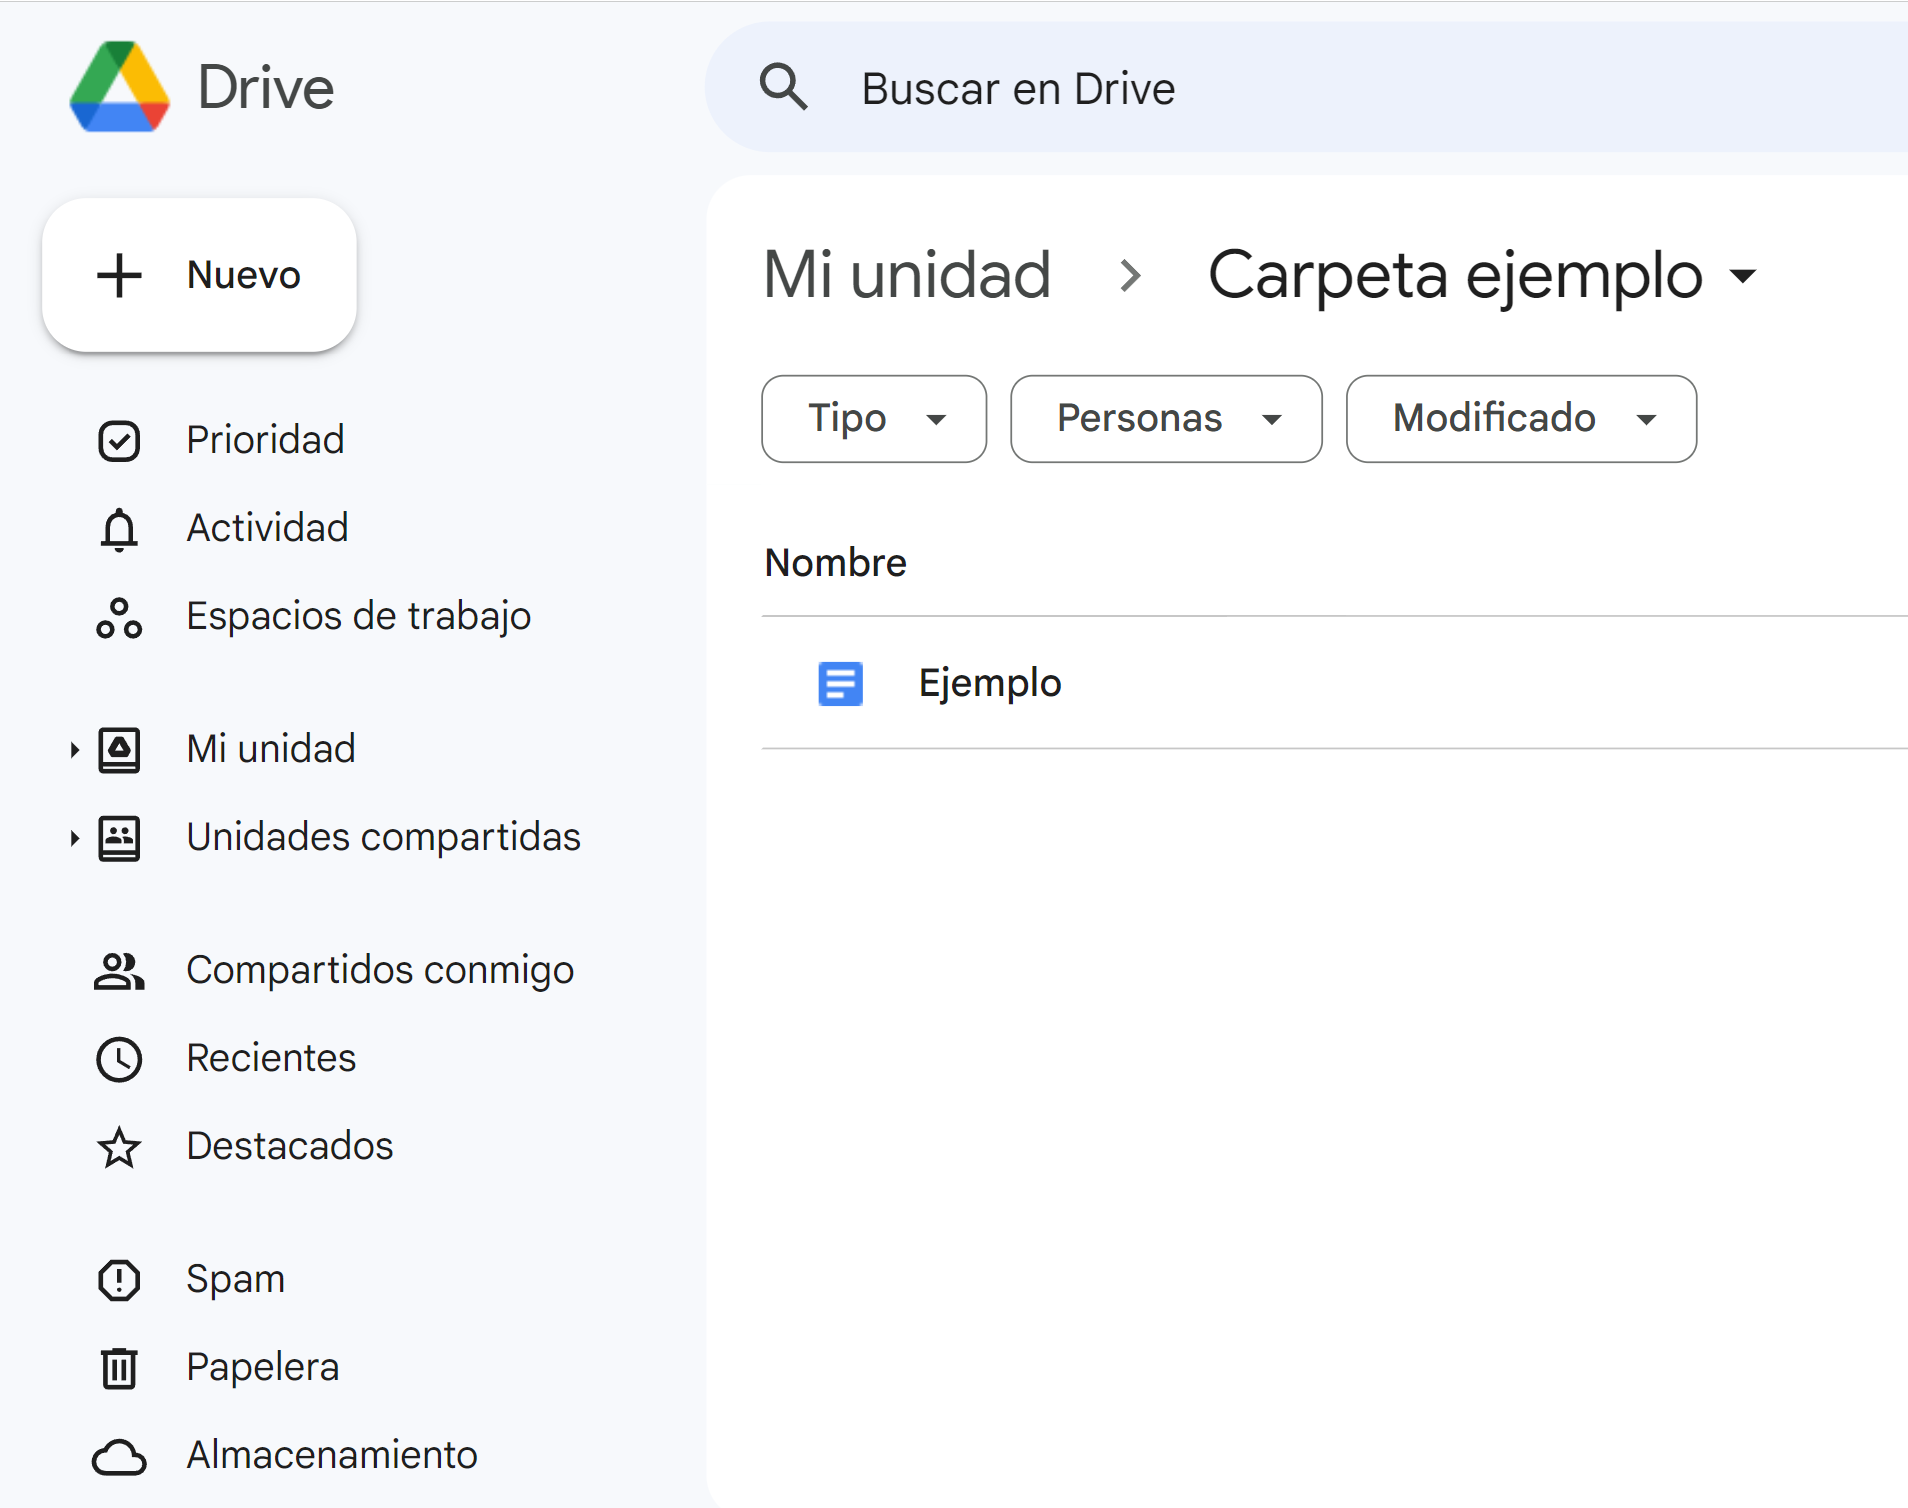
Task: Open the Spam section
Action: point(235,1279)
